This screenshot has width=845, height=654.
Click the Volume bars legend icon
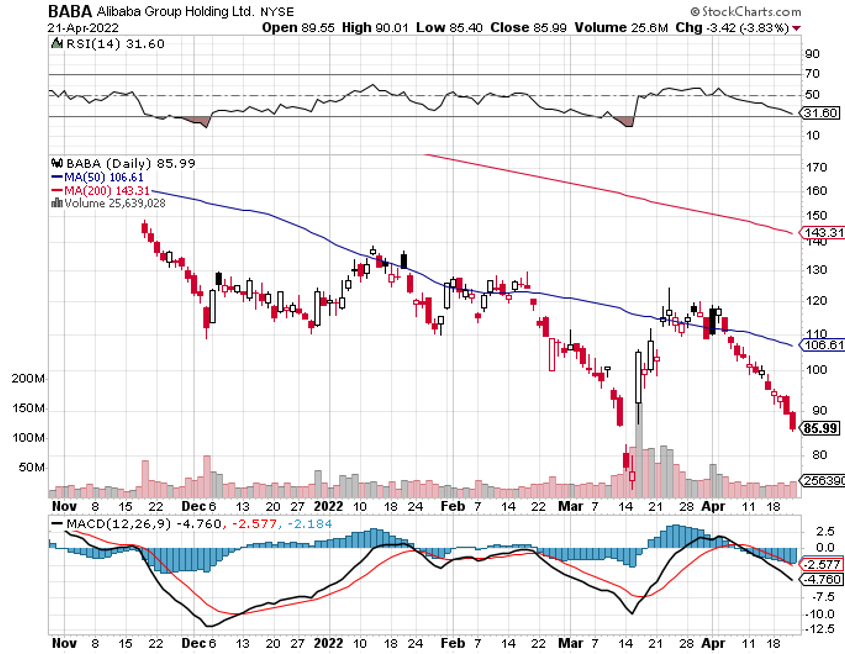click(57, 203)
